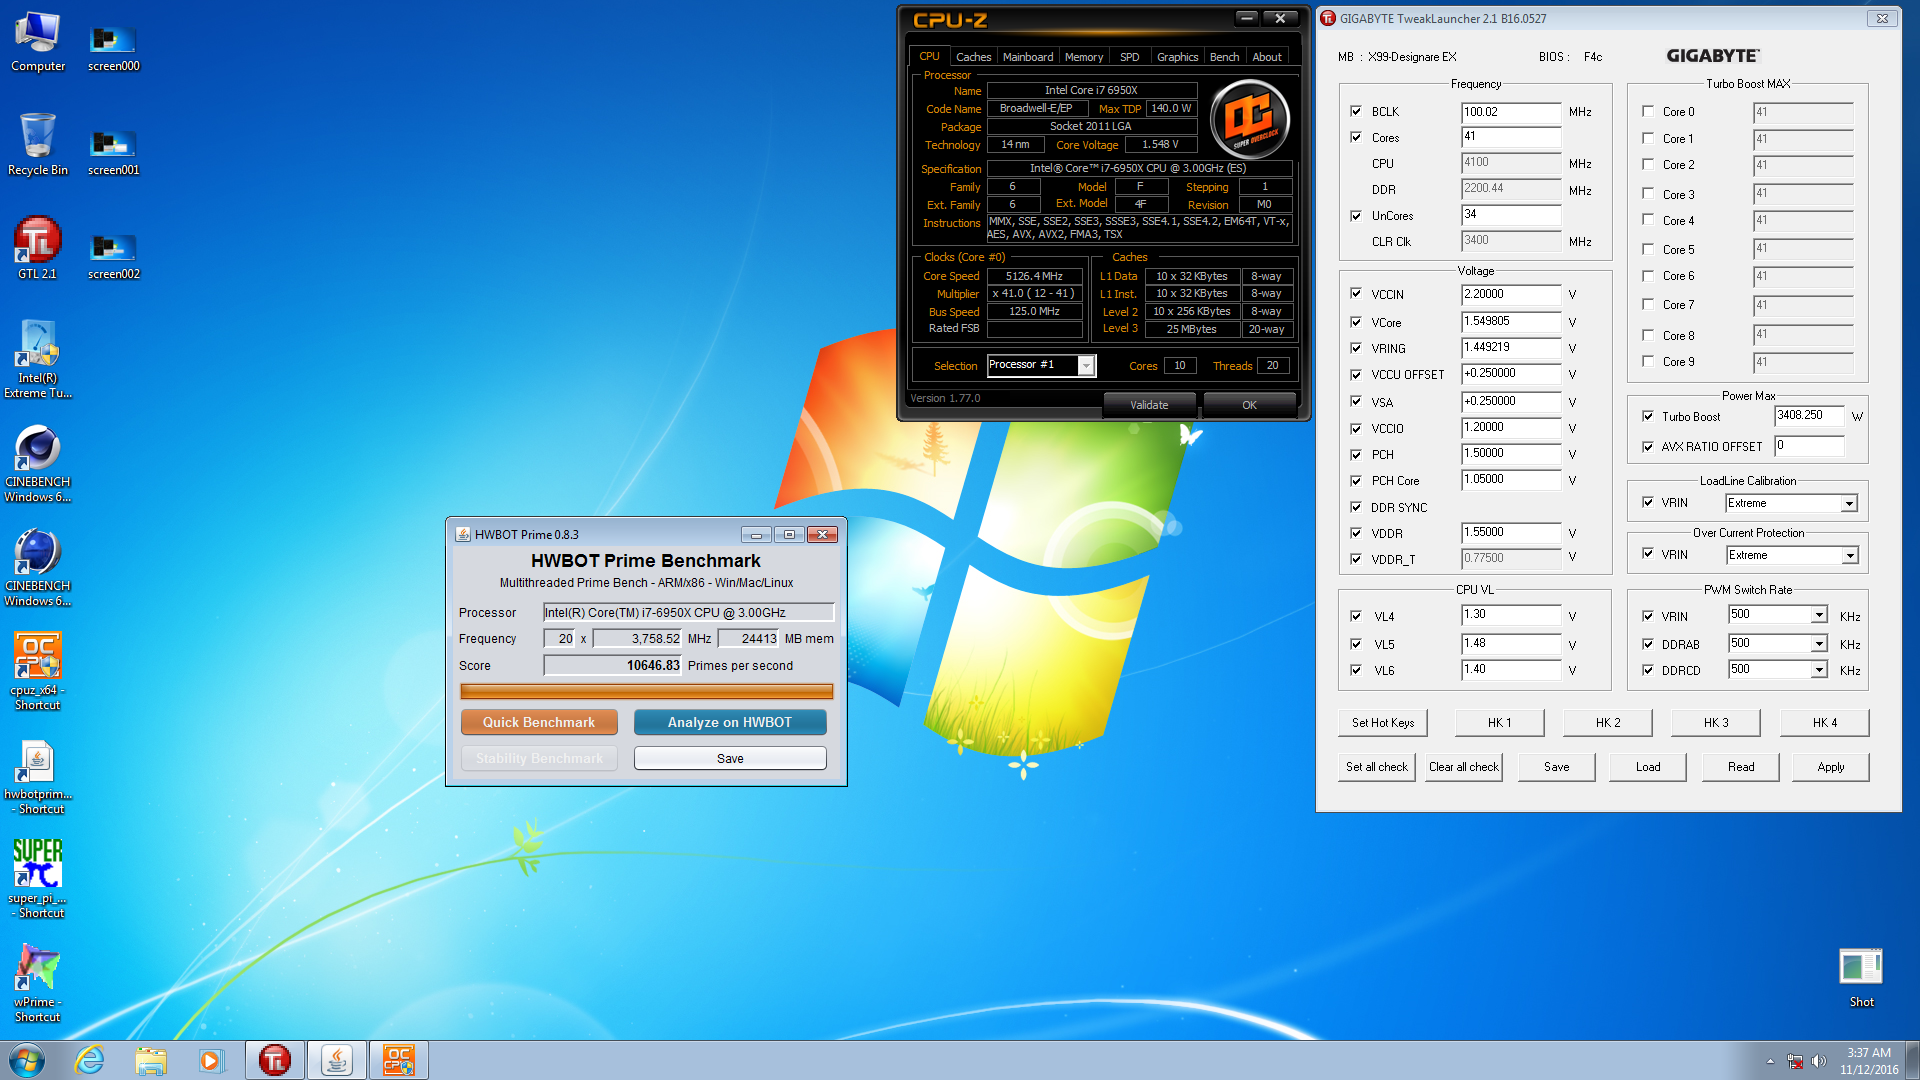The image size is (1920, 1080).
Task: Click the Turbo Boost wattage input field
Action: pos(1808,415)
